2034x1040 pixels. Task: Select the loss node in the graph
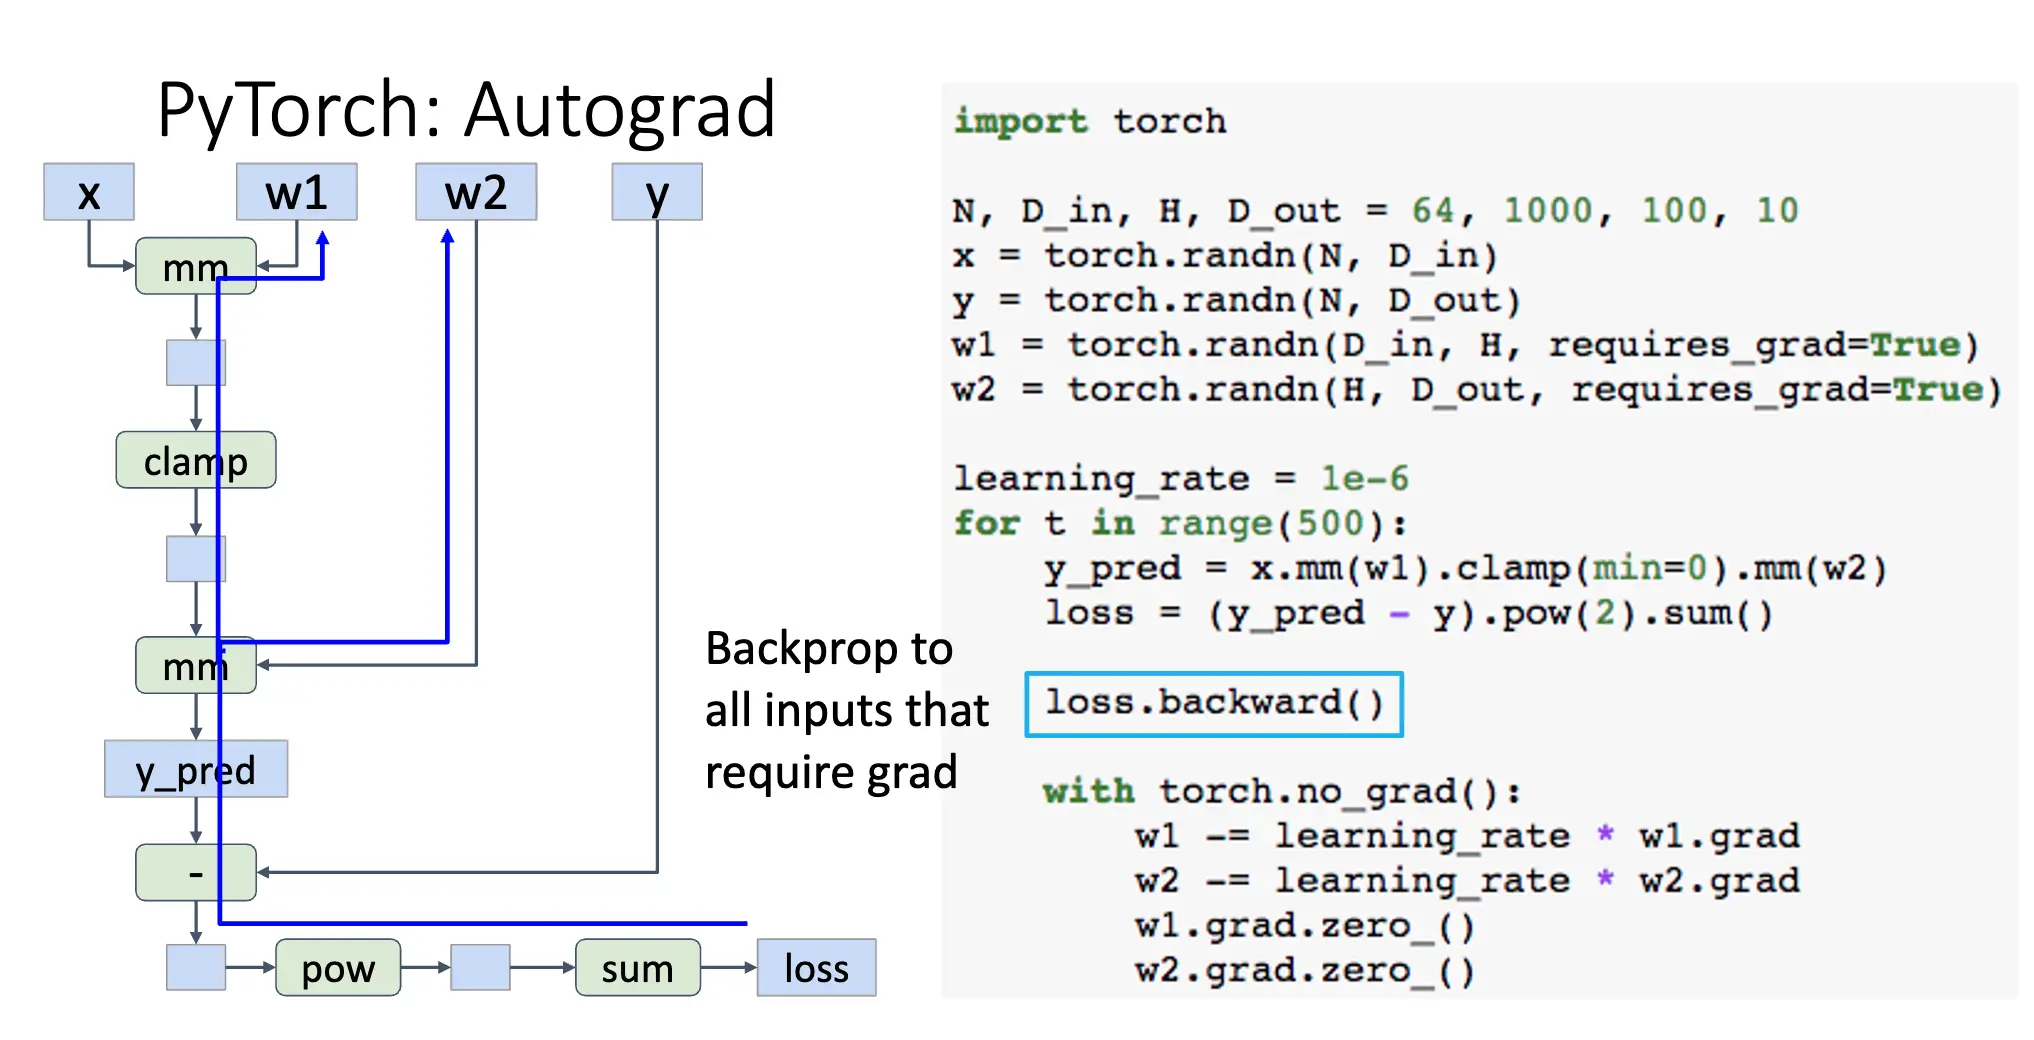(x=816, y=967)
